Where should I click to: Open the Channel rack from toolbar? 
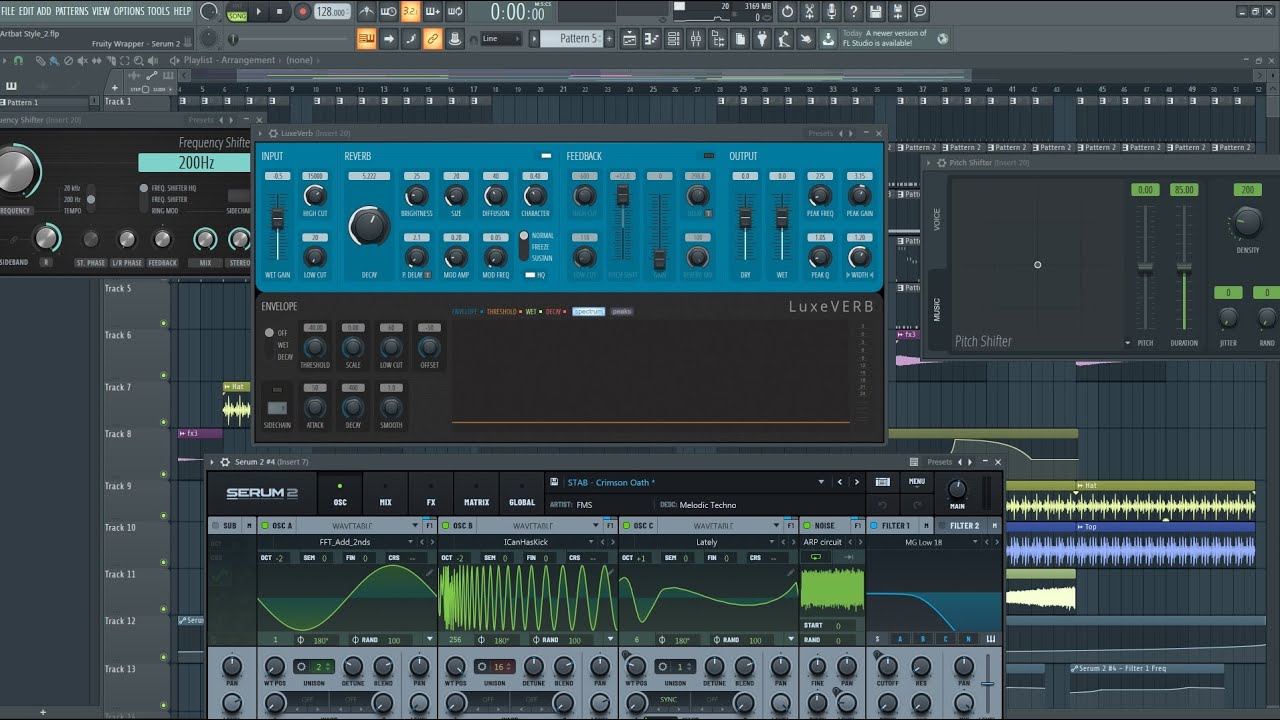(673, 39)
